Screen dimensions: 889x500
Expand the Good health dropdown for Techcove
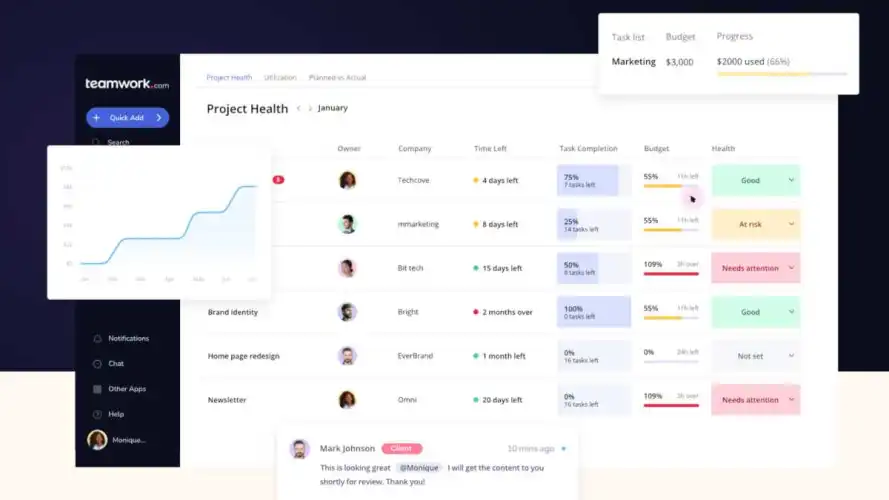(792, 181)
